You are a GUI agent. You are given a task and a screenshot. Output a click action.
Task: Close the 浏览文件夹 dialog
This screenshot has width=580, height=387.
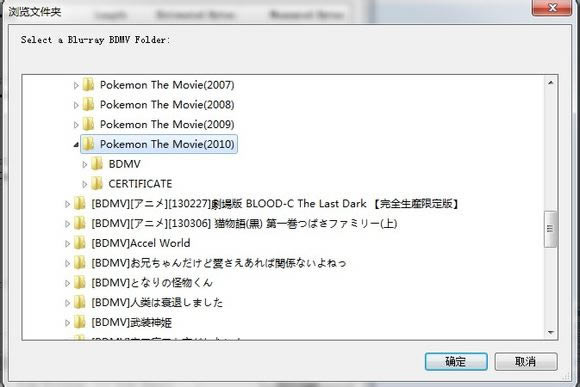click(x=552, y=8)
